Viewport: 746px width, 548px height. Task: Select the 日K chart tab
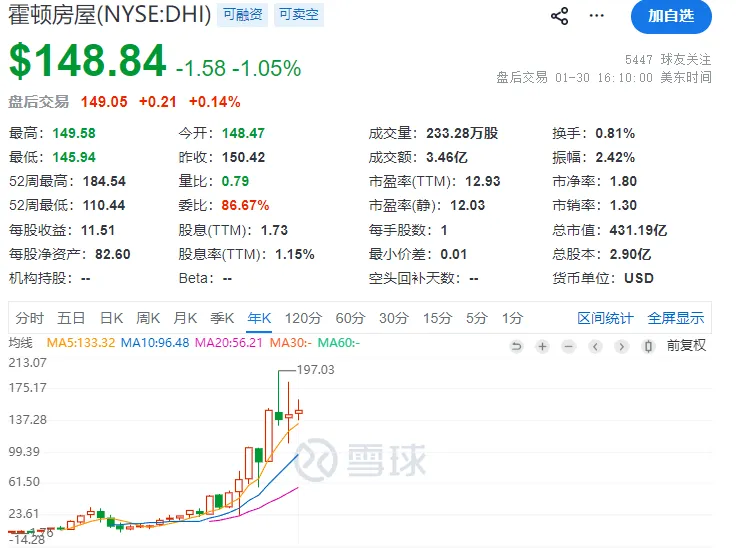click(x=111, y=318)
